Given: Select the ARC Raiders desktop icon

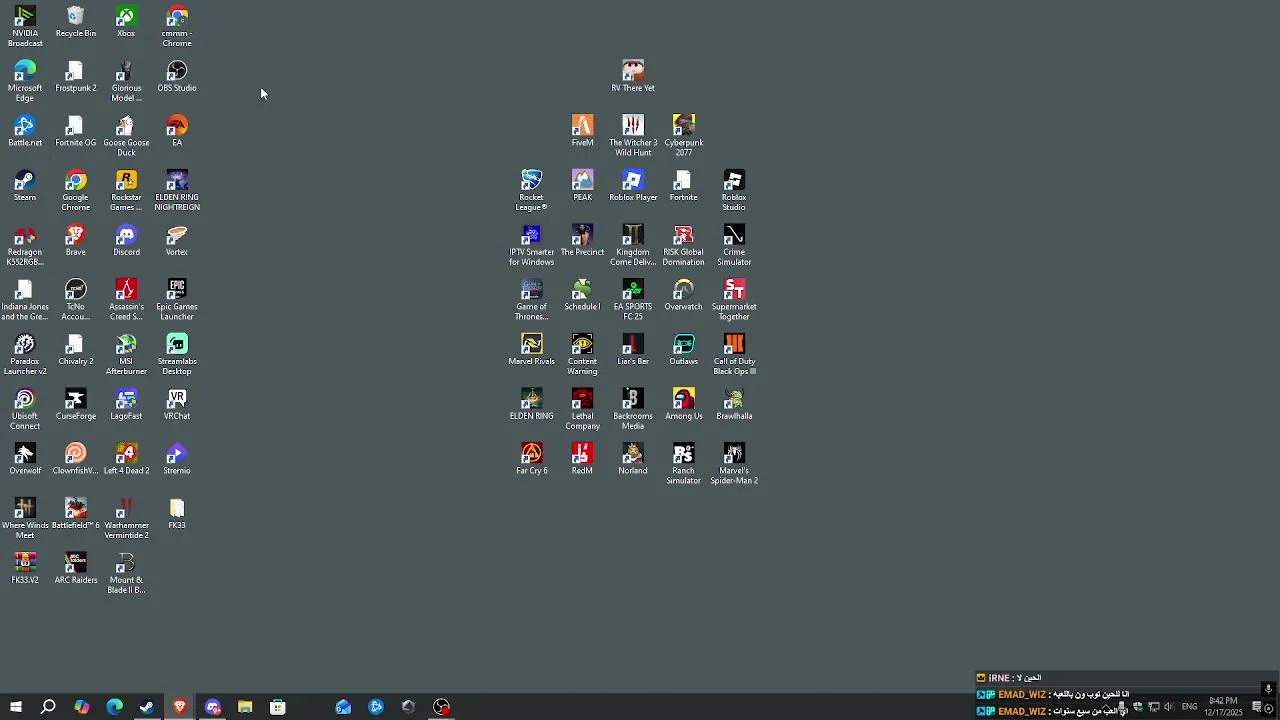Looking at the screenshot, I should coord(76,569).
